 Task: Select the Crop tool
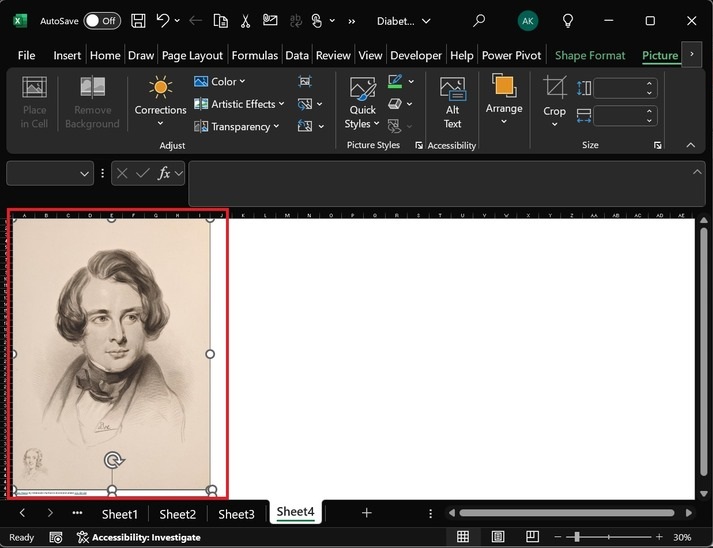tap(554, 98)
